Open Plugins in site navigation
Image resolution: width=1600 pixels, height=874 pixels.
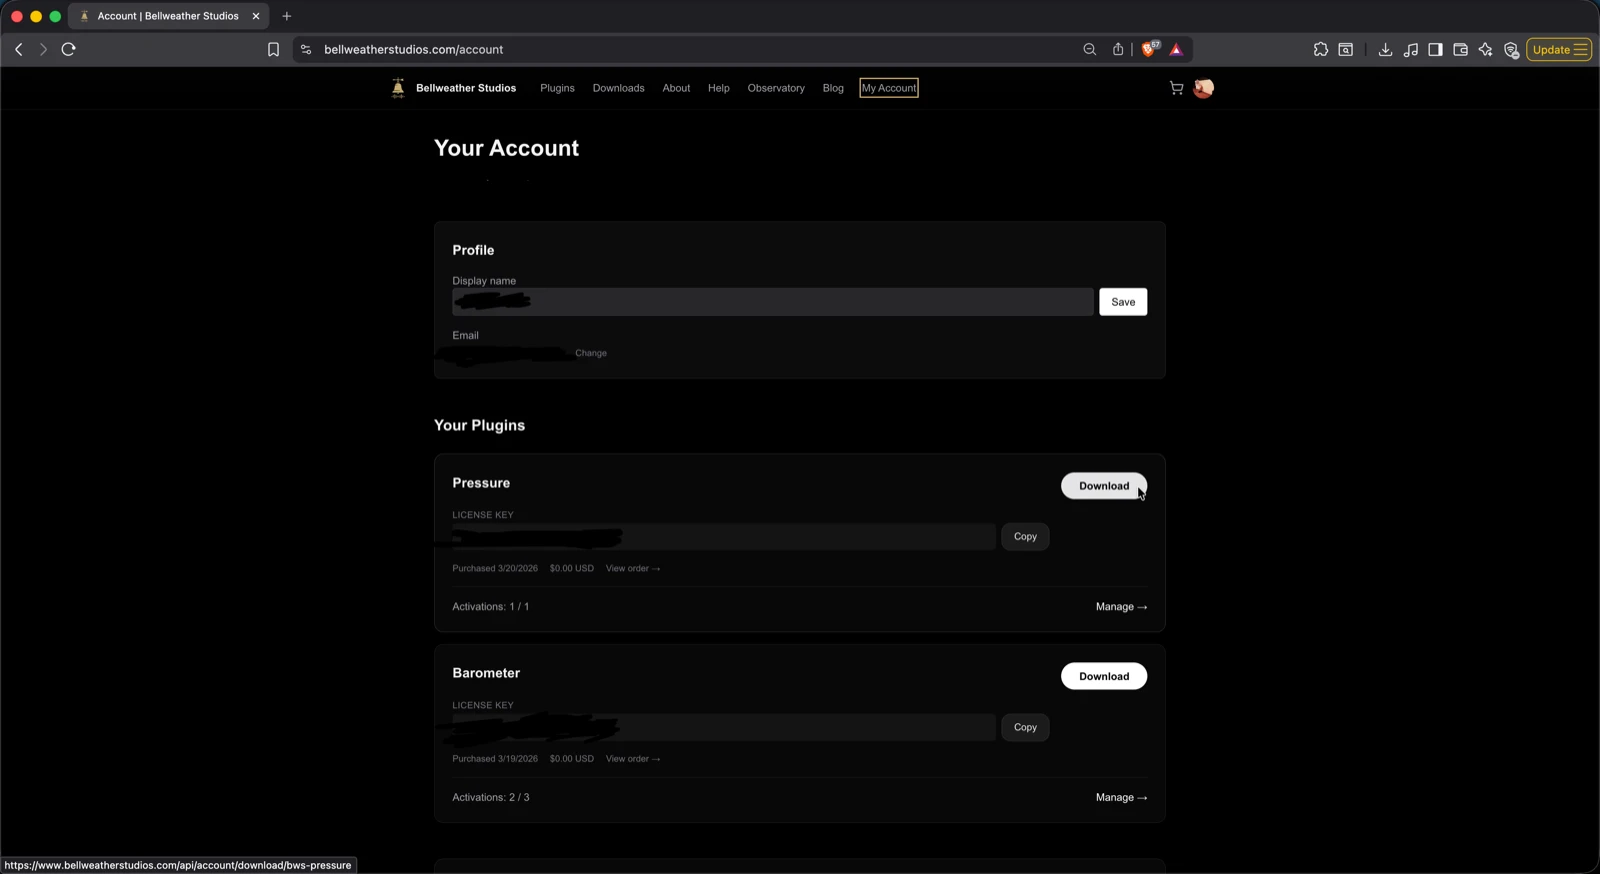(557, 88)
